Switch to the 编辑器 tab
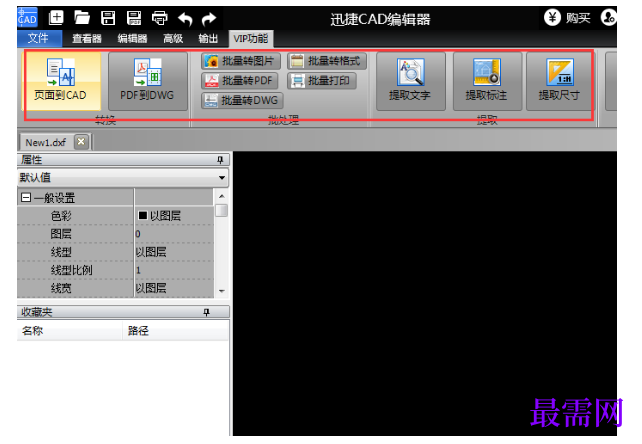Image resolution: width=642 pixels, height=444 pixels. 132,39
